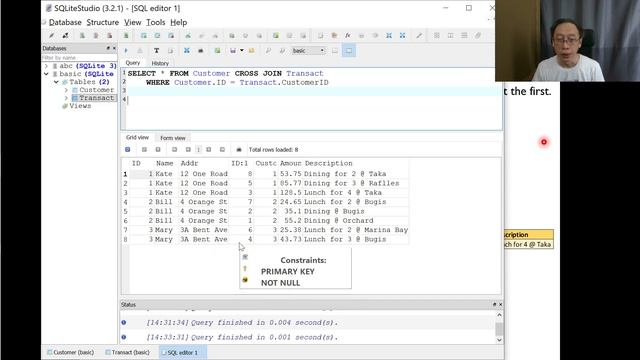The image size is (640, 360).
Task: Click the Filter by name field
Action: 79,58
